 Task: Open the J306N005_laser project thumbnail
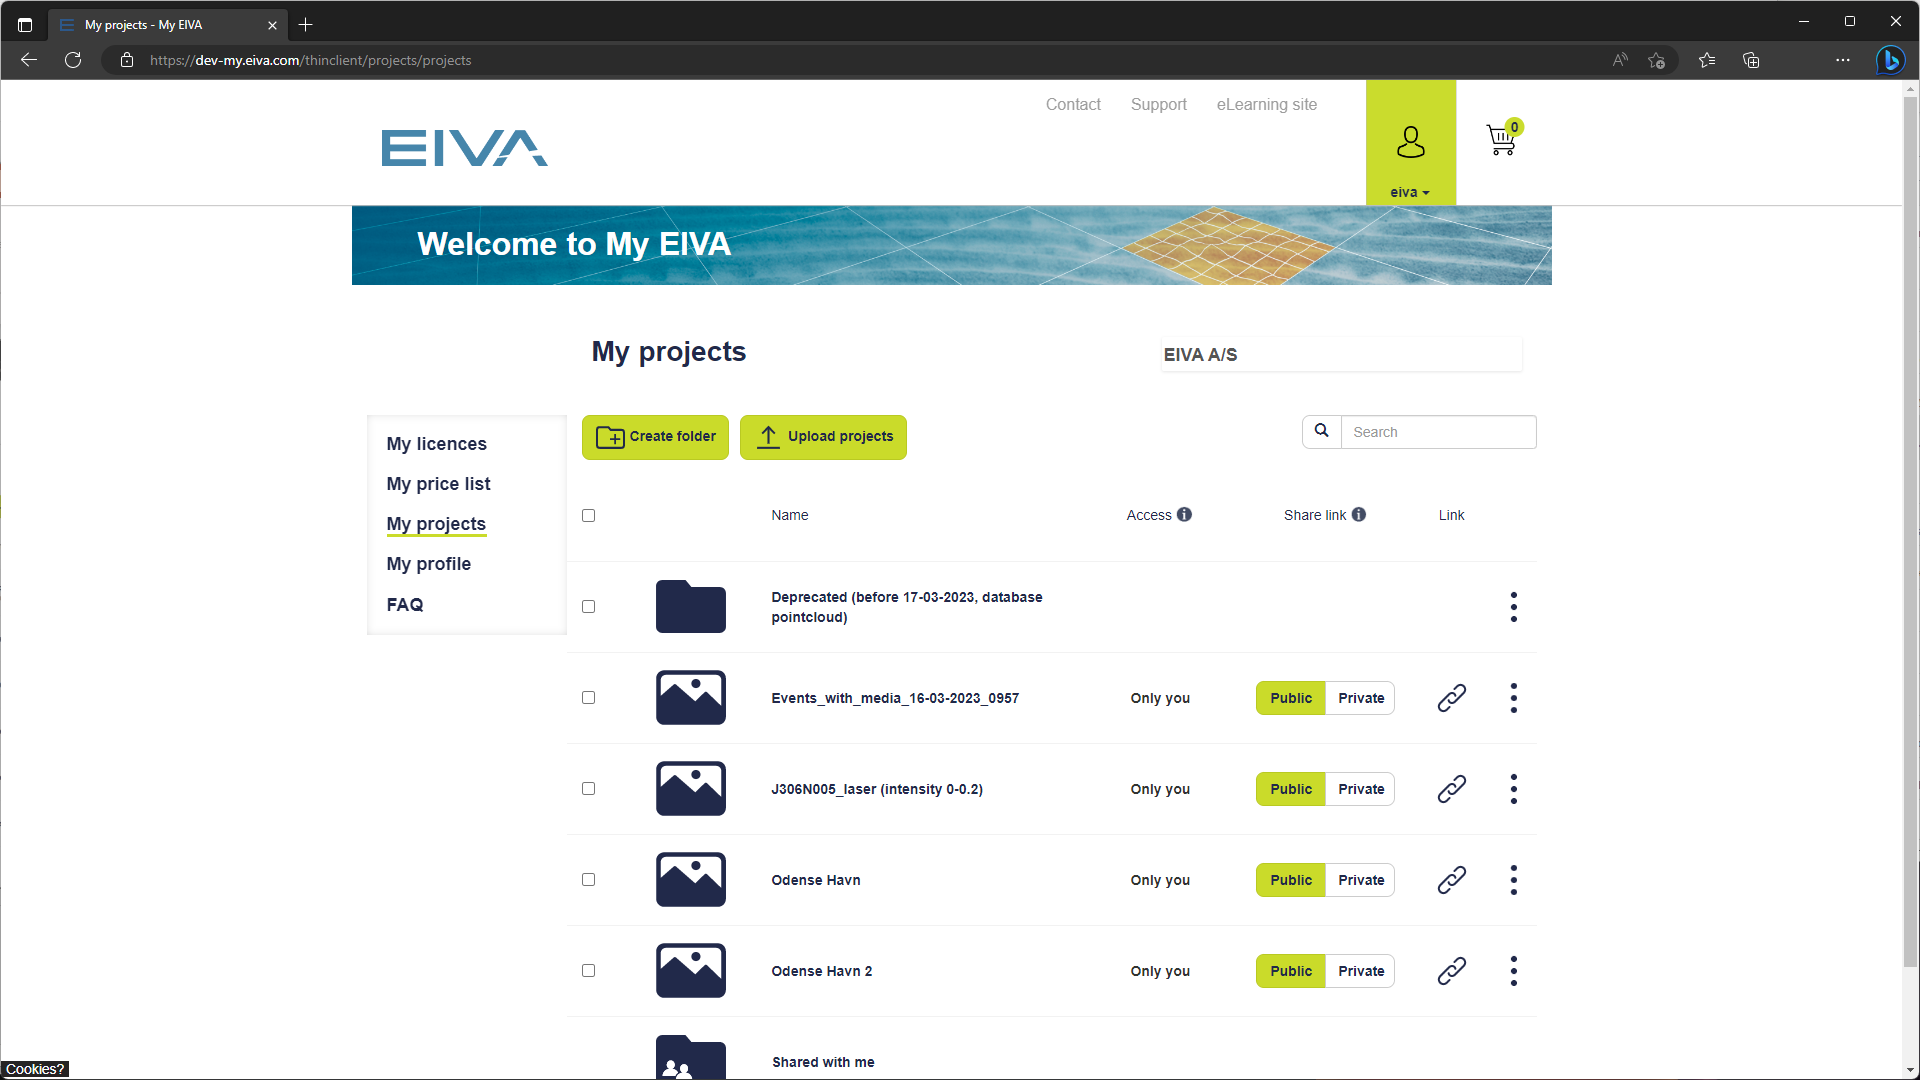coord(690,789)
